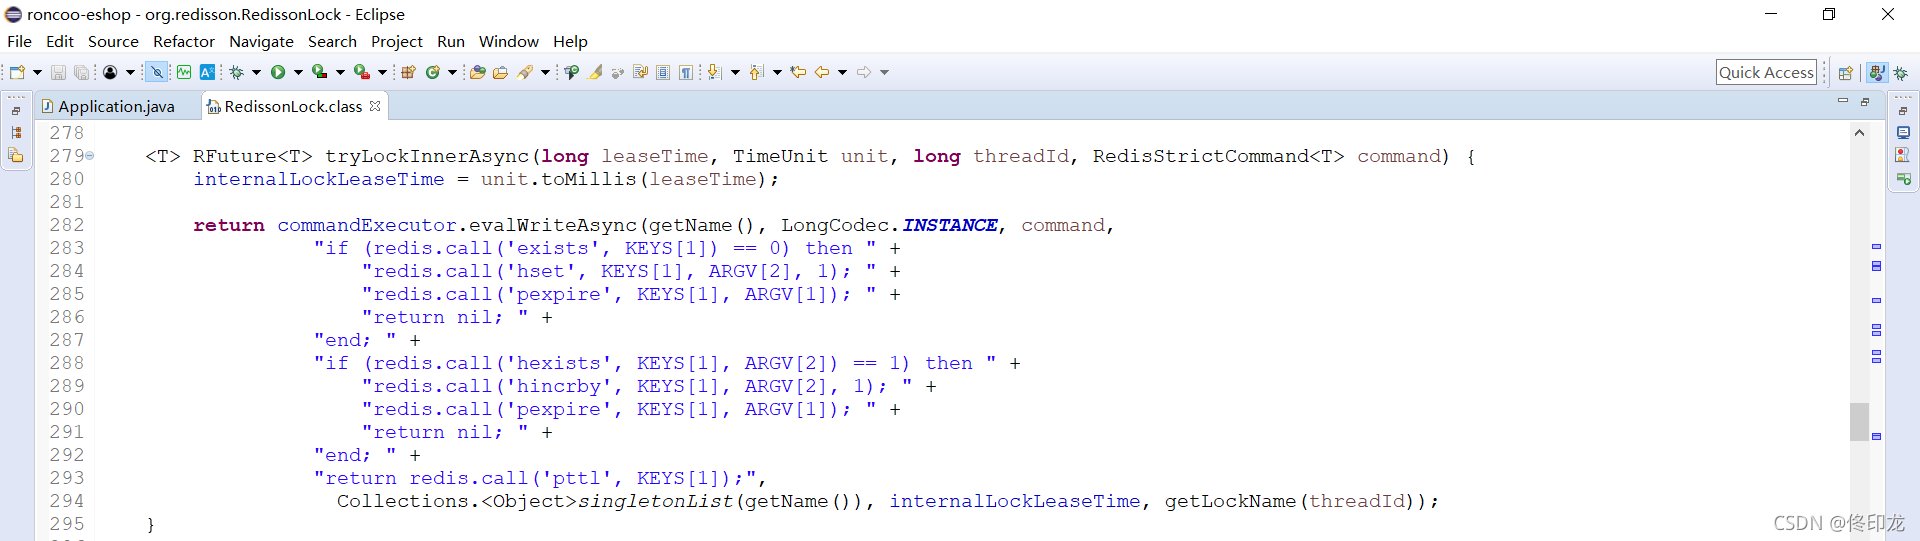Click the New Java Package icon
Viewport: 1920px width, 541px height.
407,72
